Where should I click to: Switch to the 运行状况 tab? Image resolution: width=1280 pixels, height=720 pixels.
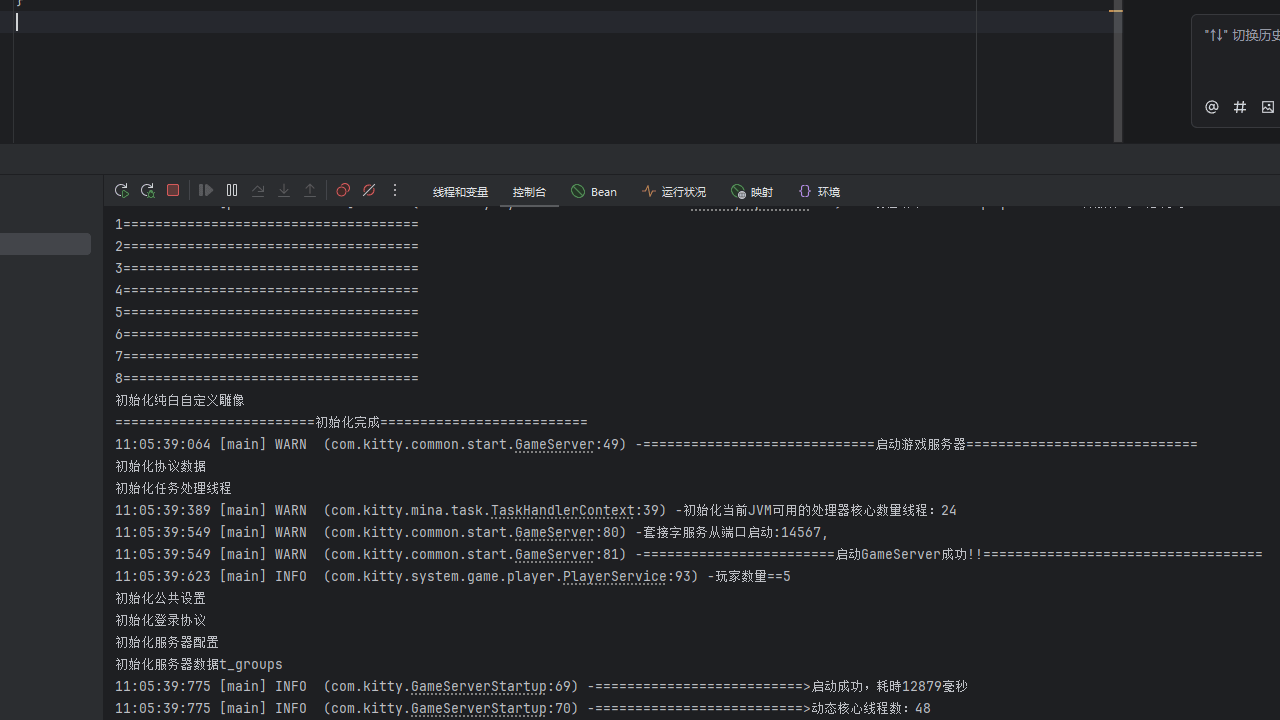point(675,192)
